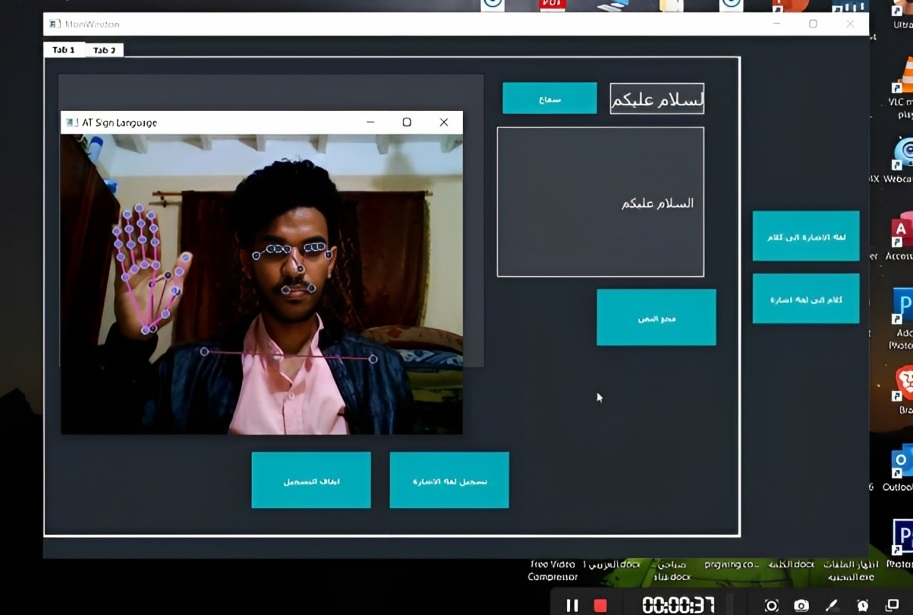Image resolution: width=913 pixels, height=615 pixels.
Task: Click the small text field showing السلام عليكم
Action: 657,98
